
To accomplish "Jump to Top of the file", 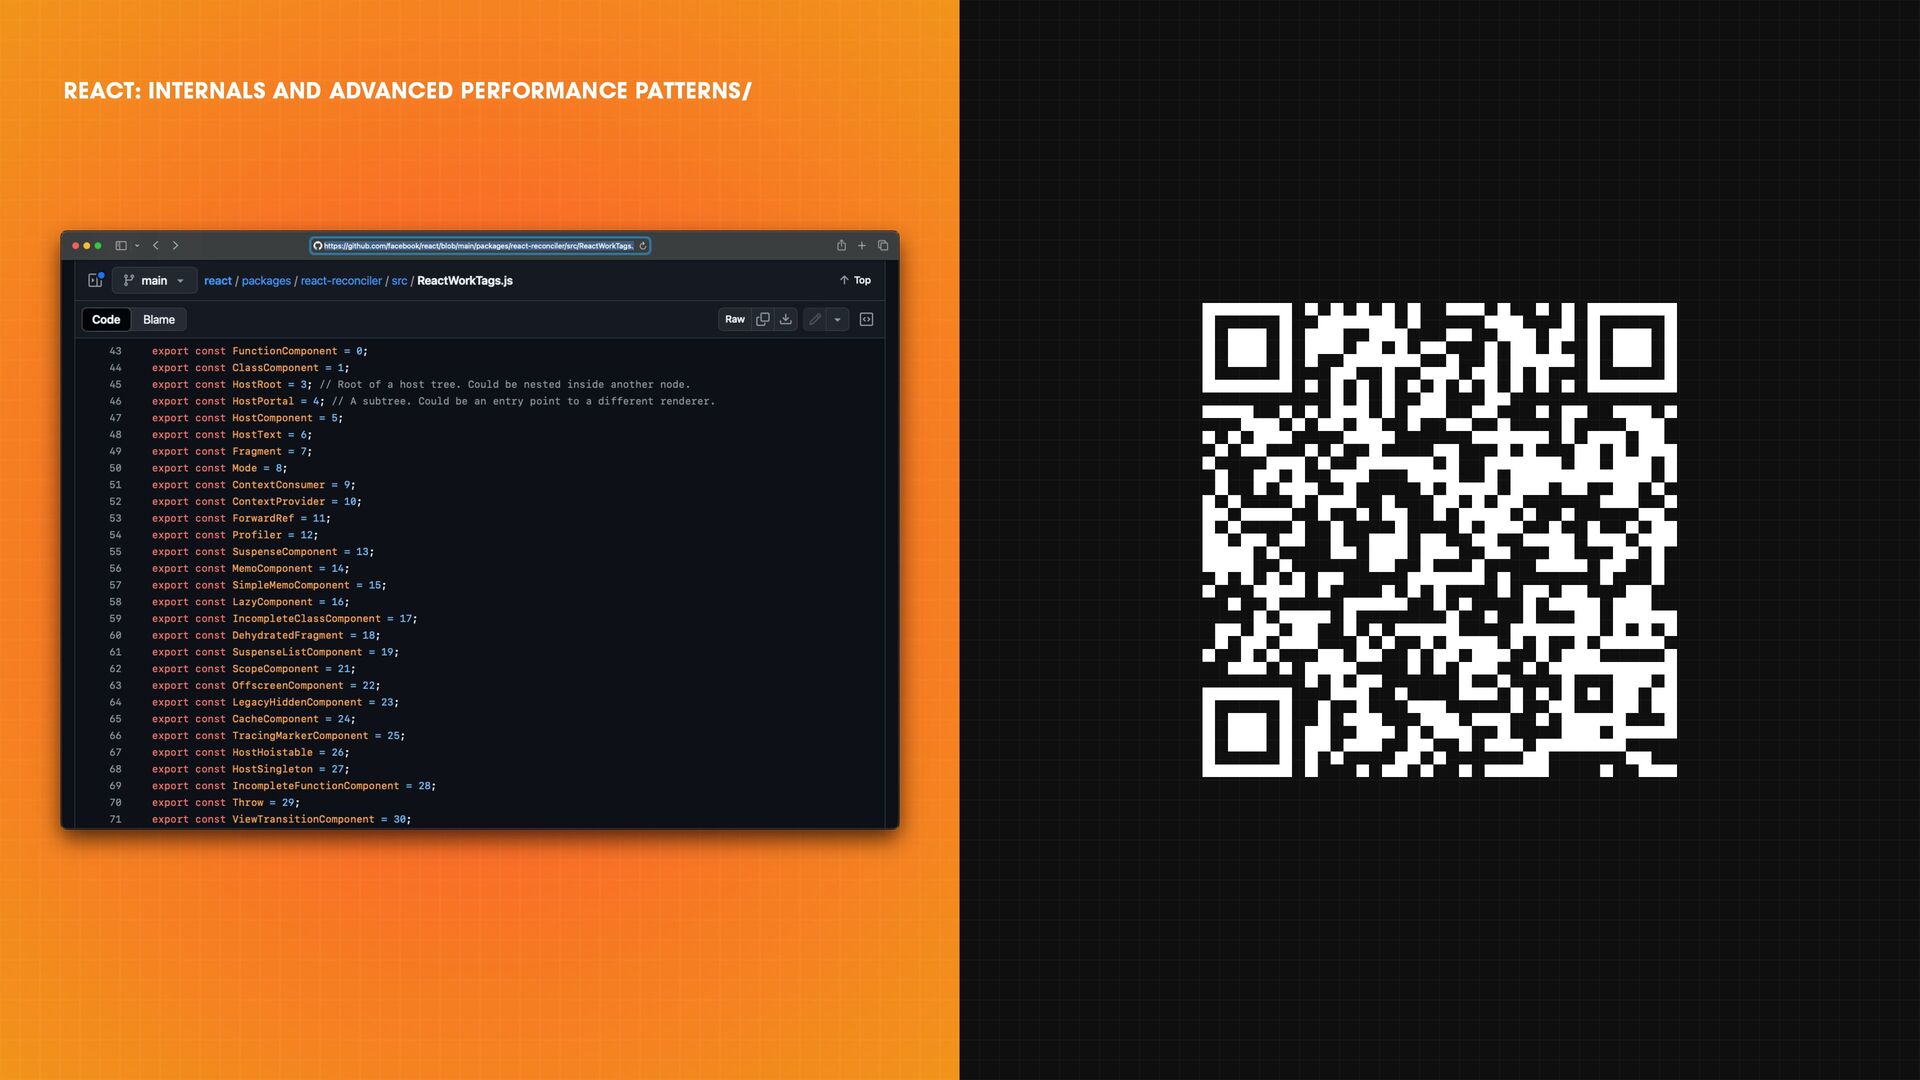I will [x=855, y=281].
